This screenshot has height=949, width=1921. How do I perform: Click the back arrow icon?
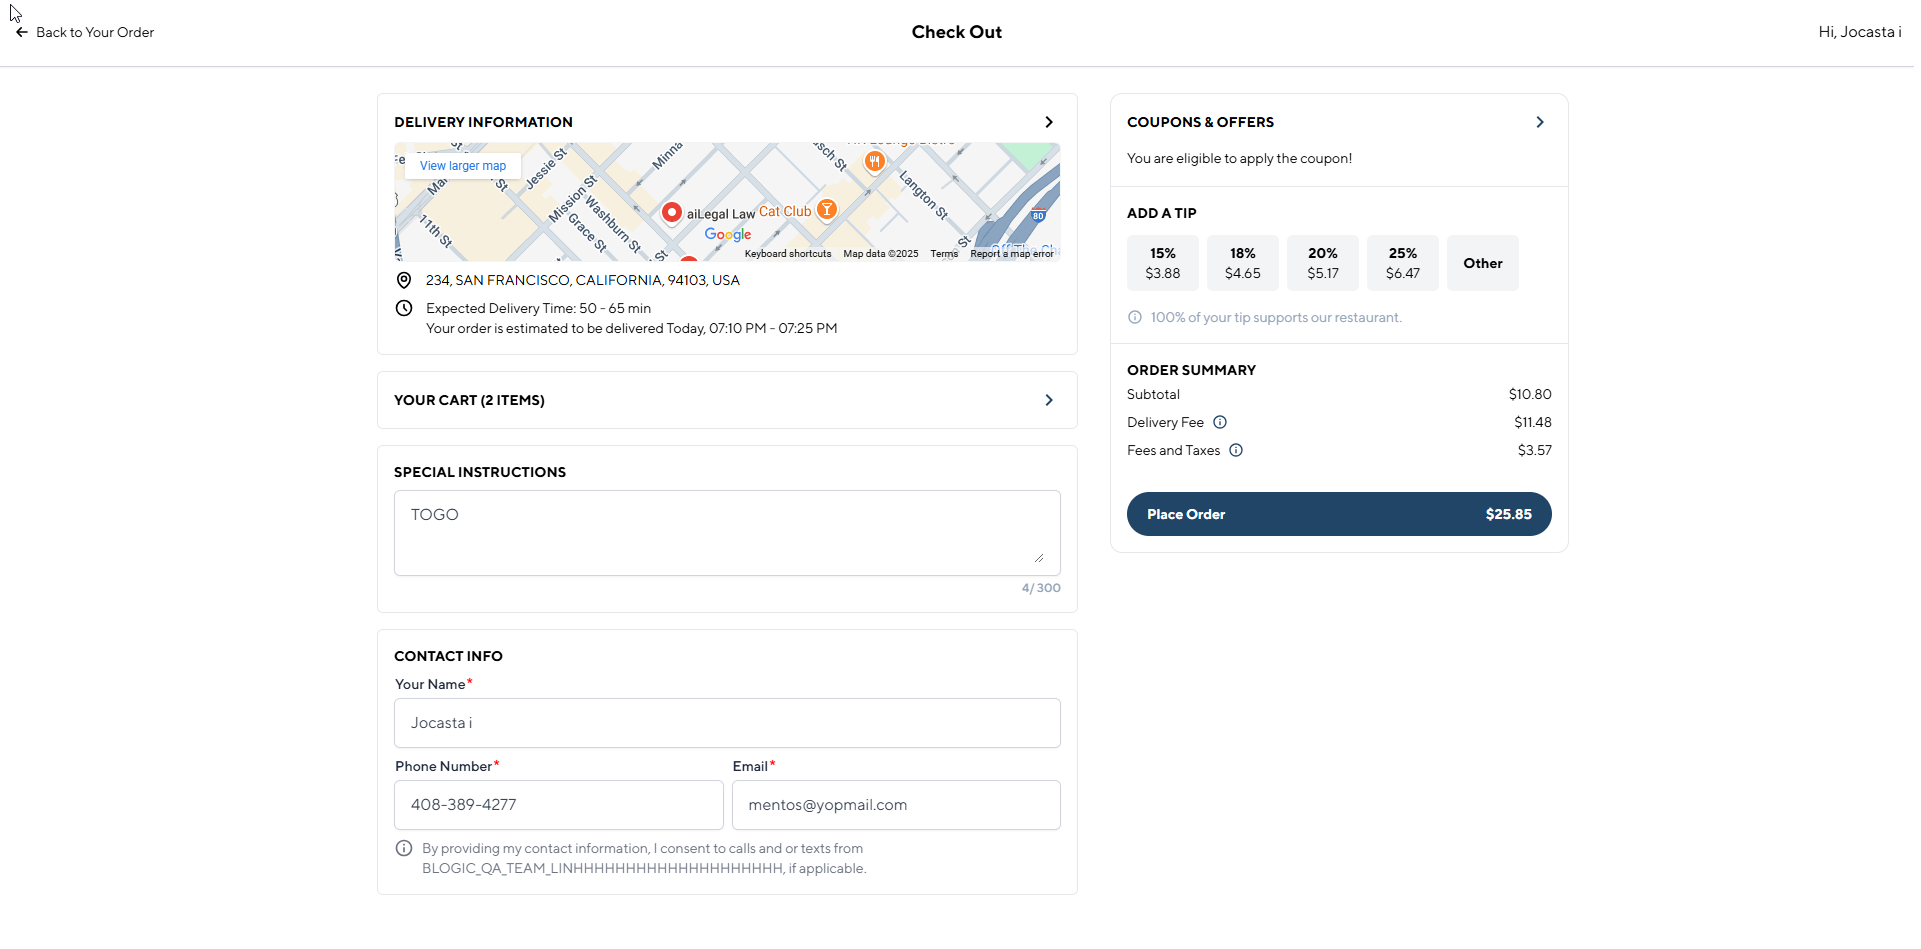(21, 32)
